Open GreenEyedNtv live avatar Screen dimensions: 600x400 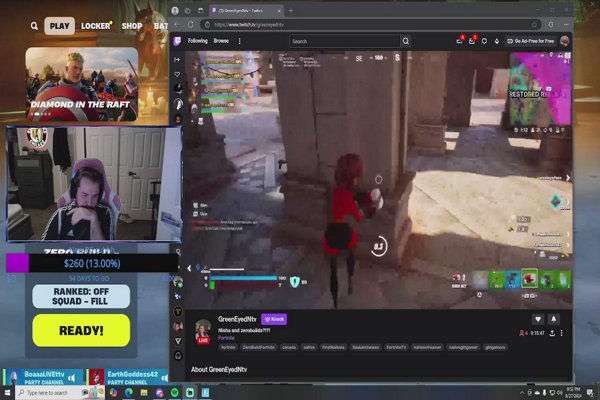click(x=203, y=331)
